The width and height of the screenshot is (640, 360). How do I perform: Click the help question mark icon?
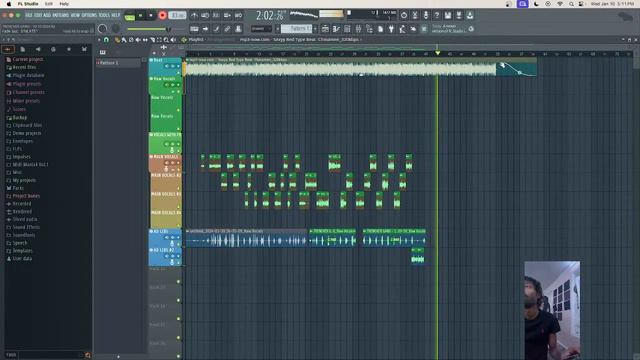(437, 16)
